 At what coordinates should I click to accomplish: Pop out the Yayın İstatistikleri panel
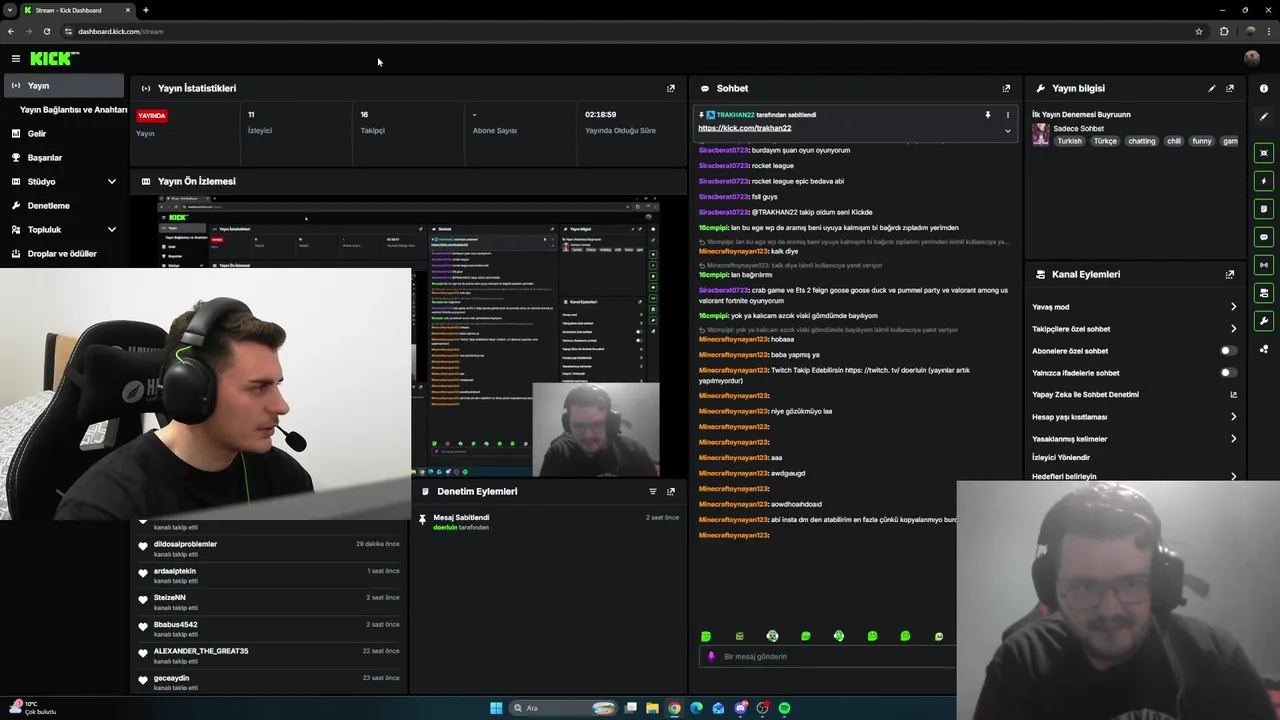(671, 88)
